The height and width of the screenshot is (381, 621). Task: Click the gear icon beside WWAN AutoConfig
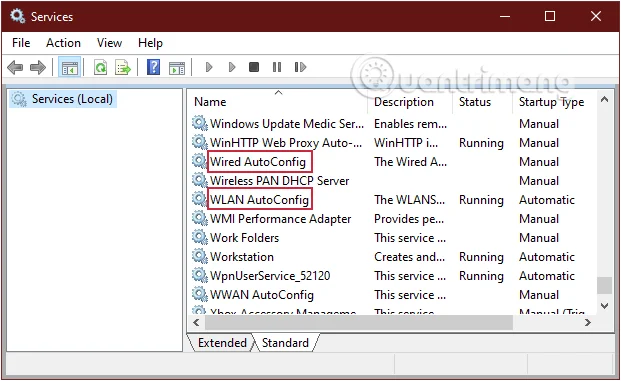[200, 294]
